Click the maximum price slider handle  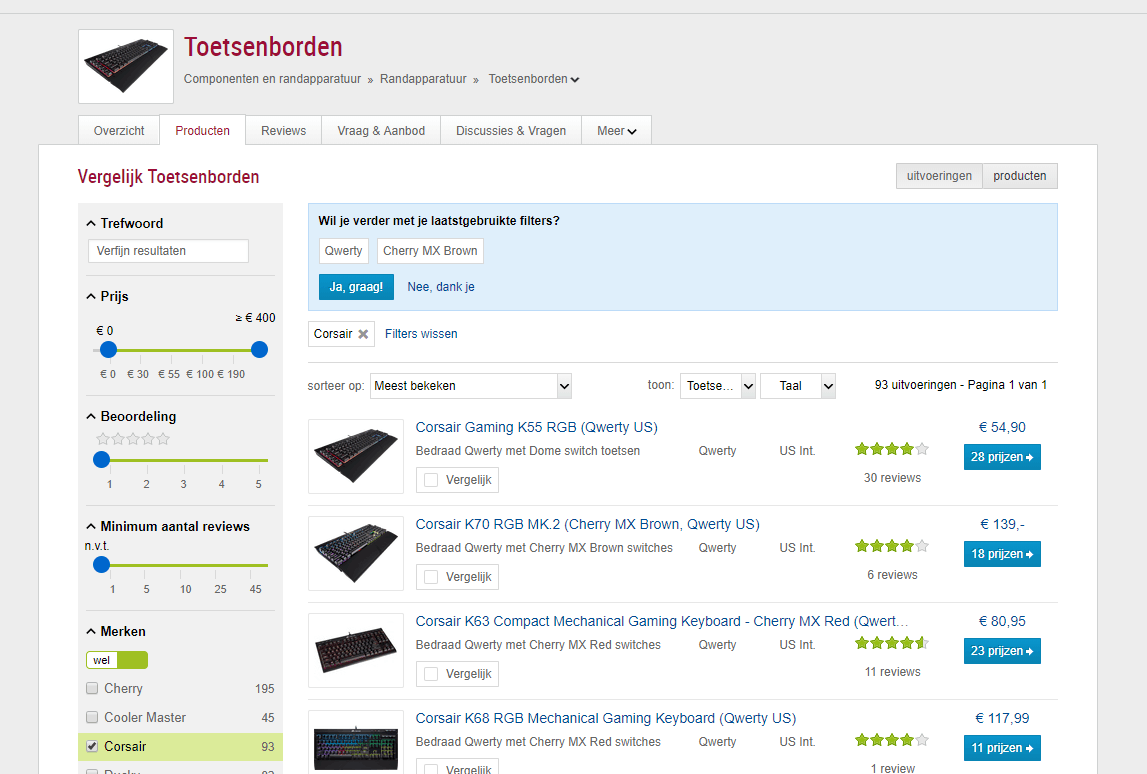(259, 350)
